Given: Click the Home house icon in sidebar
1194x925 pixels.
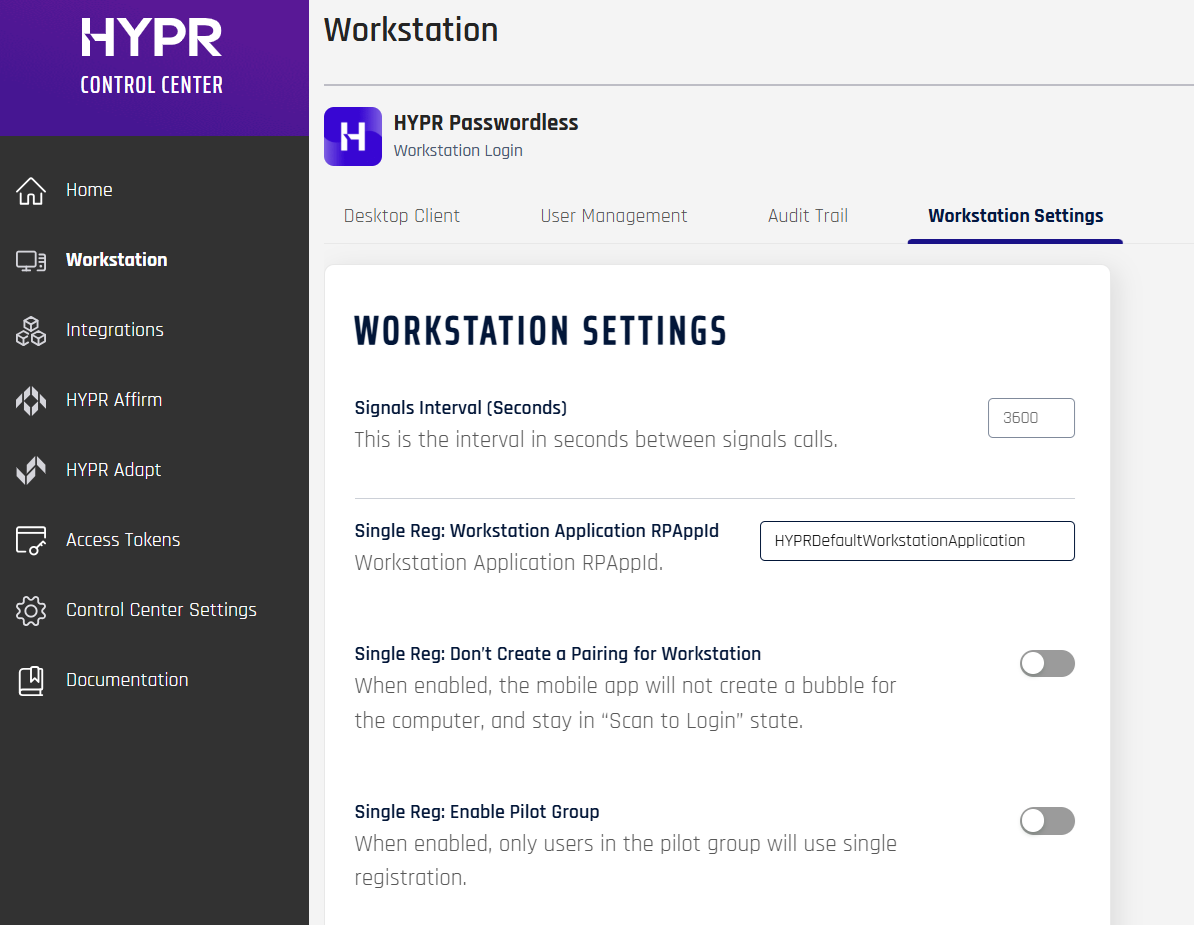Looking at the screenshot, I should (x=31, y=190).
